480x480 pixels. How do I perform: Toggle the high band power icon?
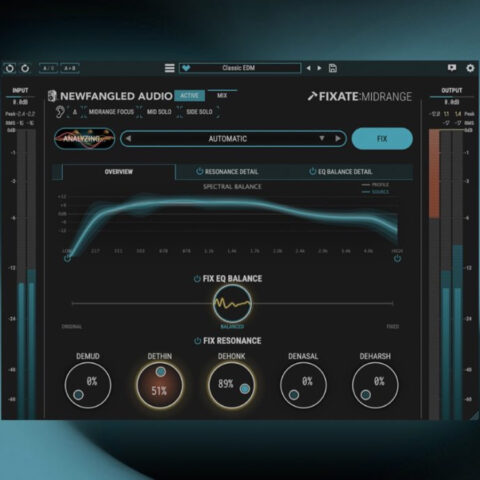pos(397,258)
